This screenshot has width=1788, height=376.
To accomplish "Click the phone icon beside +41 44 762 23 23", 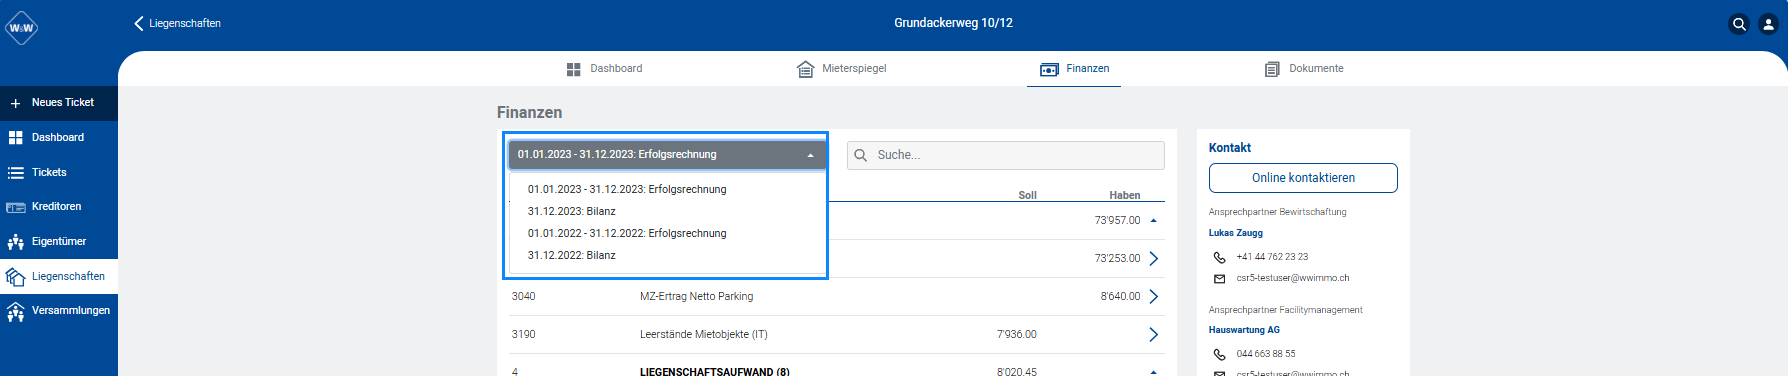I will pos(1219,258).
